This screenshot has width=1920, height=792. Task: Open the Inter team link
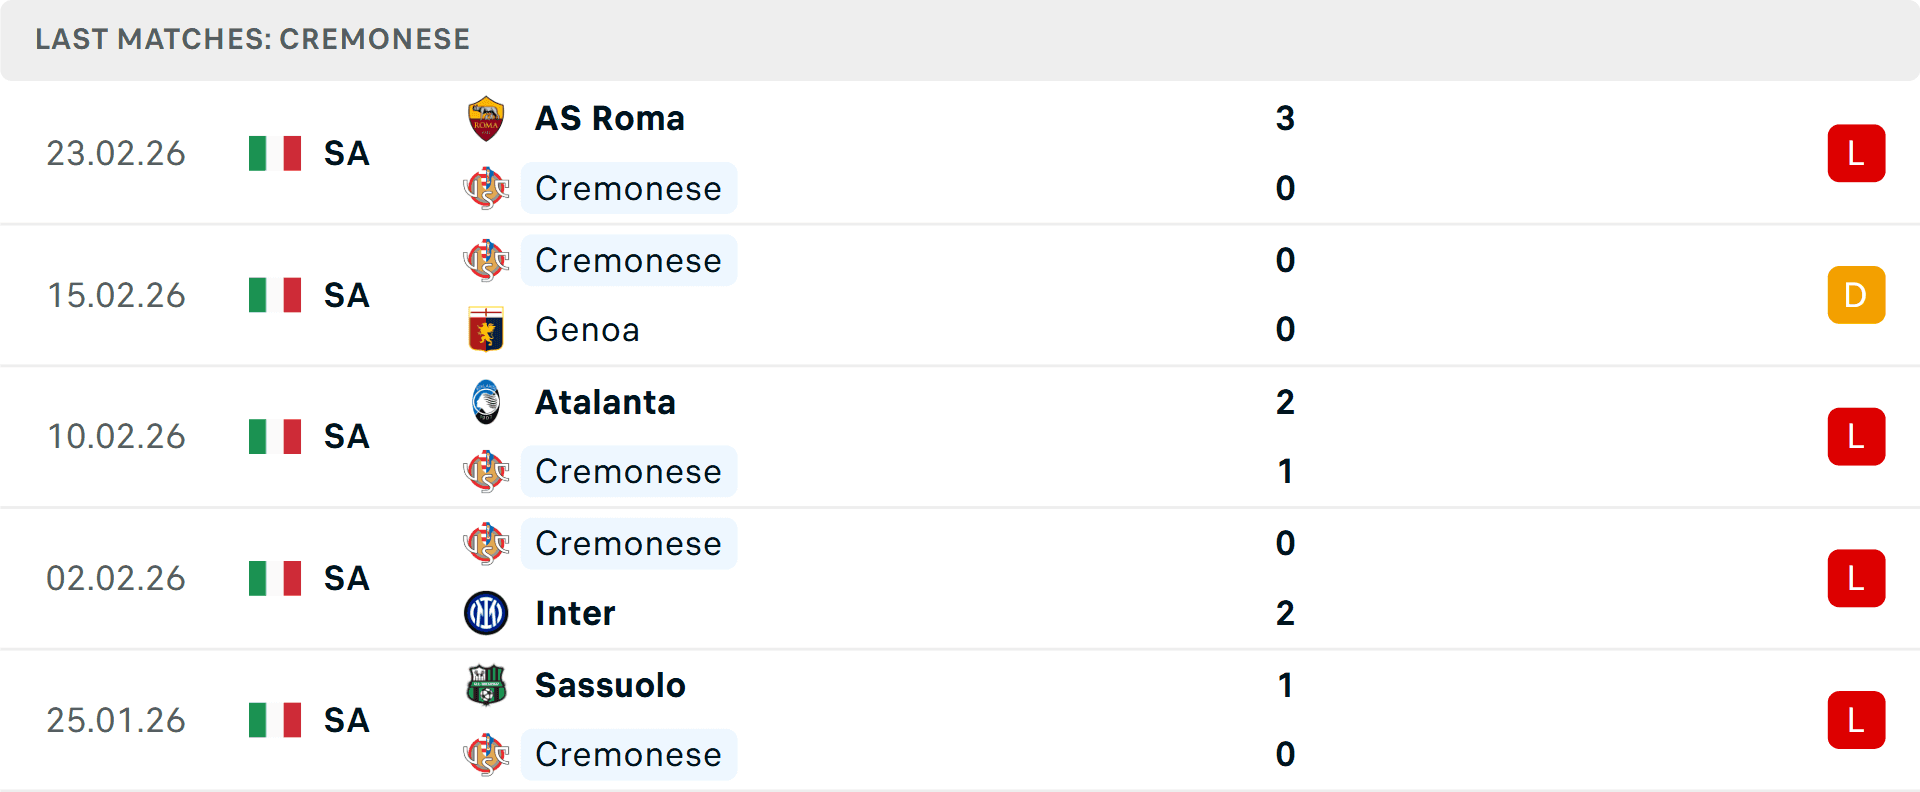575,613
